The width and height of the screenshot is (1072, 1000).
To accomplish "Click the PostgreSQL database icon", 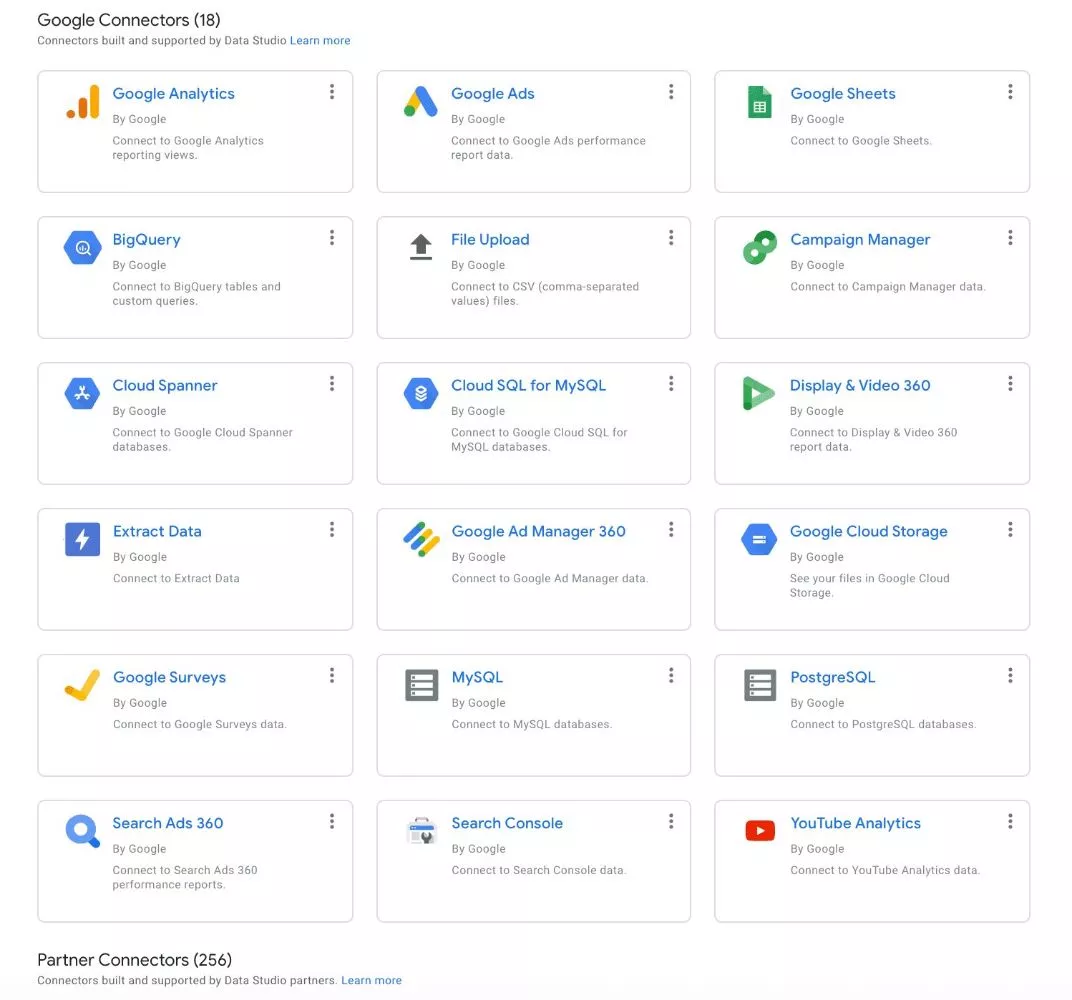I will coord(760,685).
